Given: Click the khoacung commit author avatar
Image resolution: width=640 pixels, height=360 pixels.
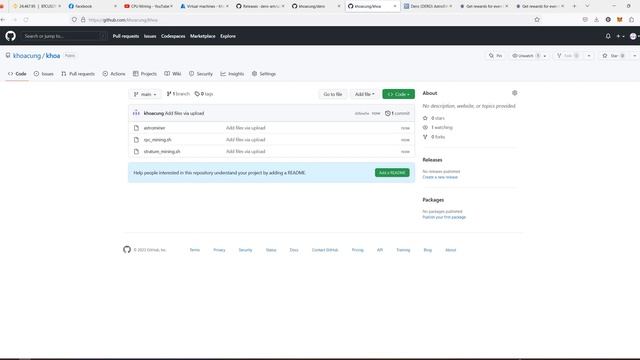Looking at the screenshot, I should click(136, 113).
